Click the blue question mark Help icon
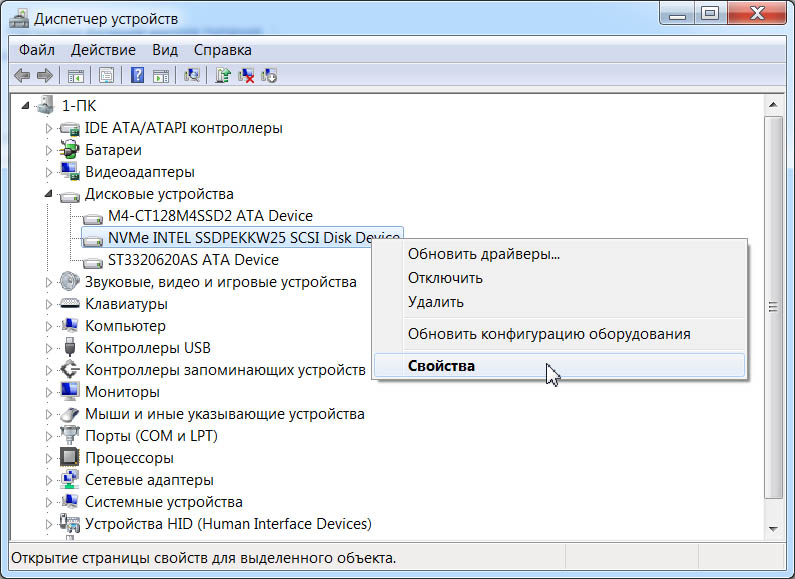 137,75
